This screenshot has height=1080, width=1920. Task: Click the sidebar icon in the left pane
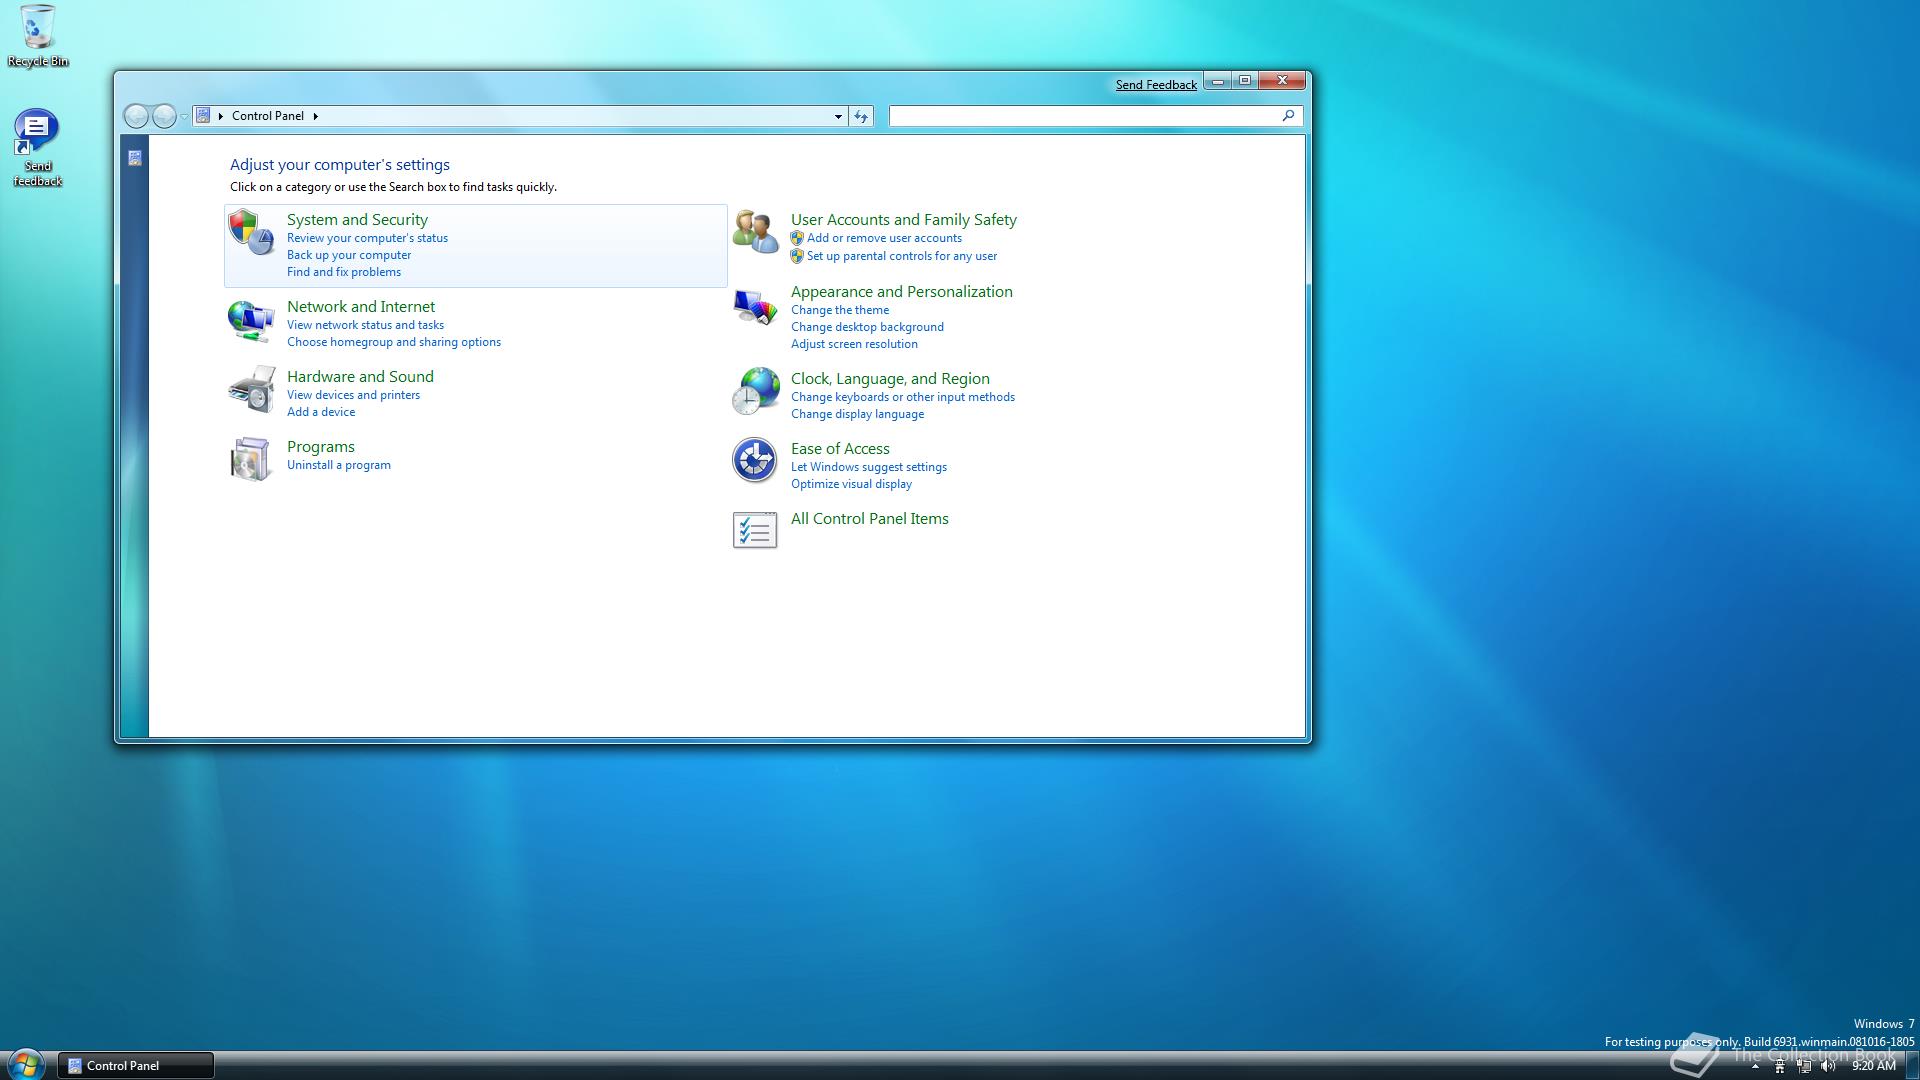point(135,158)
